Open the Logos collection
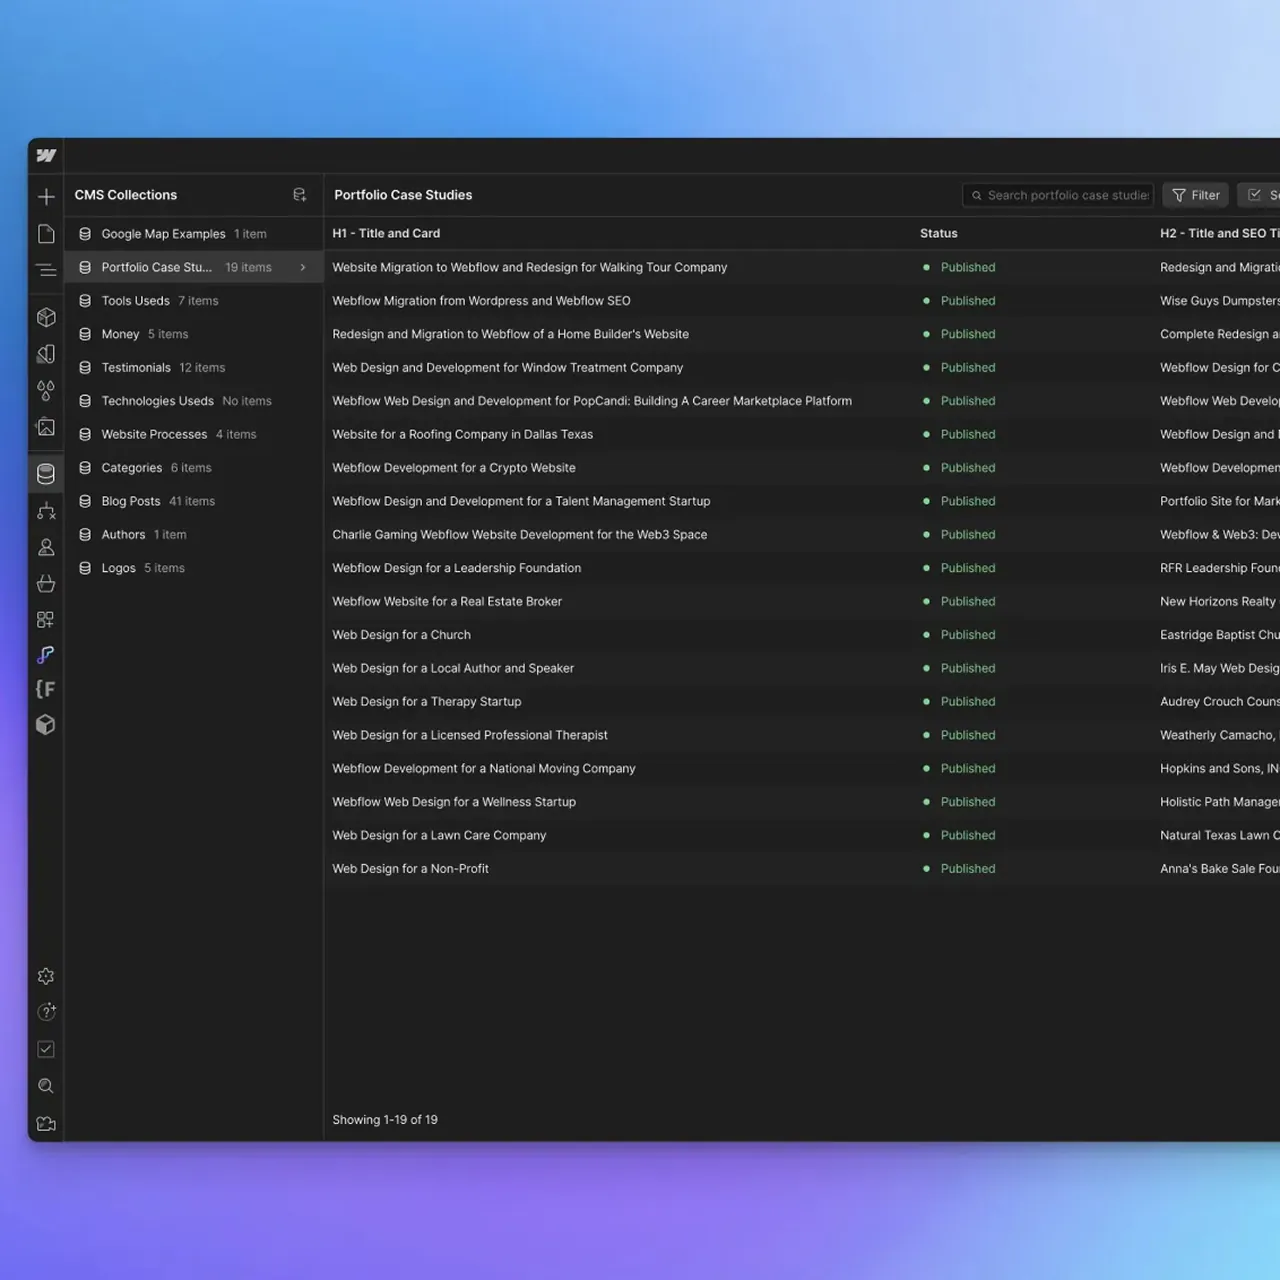 coord(194,568)
